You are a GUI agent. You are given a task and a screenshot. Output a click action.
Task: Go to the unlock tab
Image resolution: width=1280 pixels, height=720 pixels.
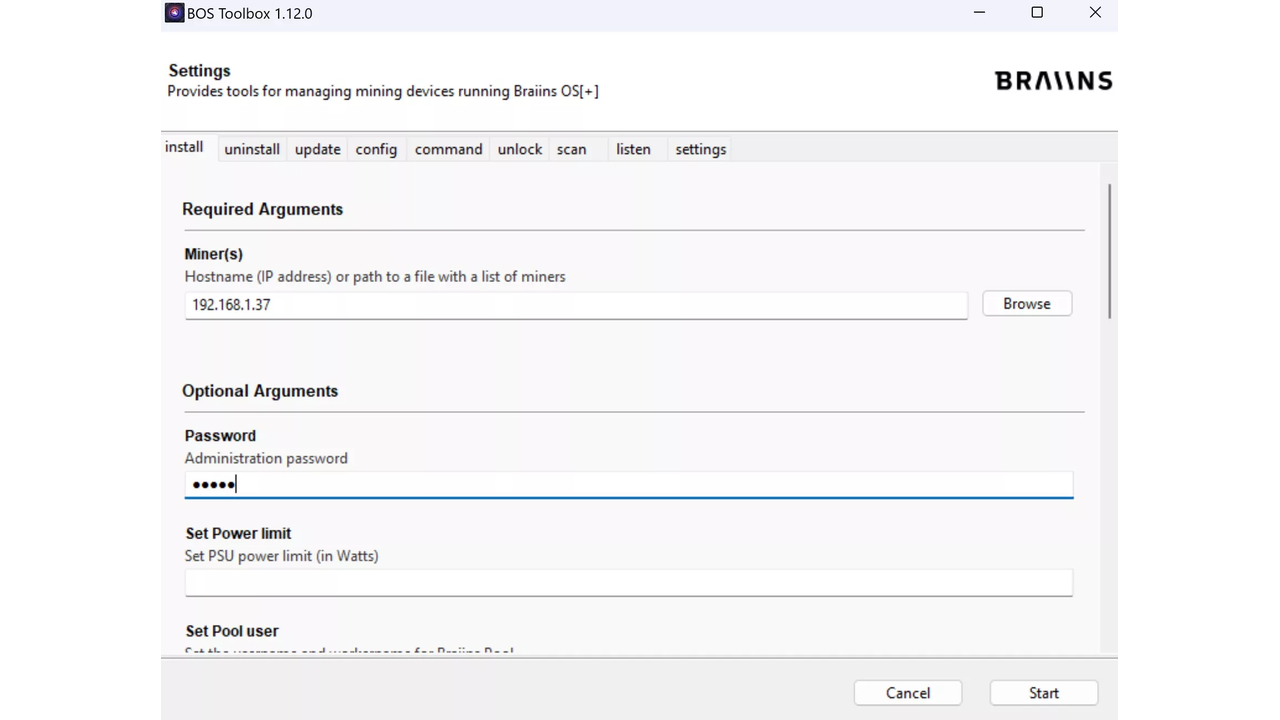point(520,149)
